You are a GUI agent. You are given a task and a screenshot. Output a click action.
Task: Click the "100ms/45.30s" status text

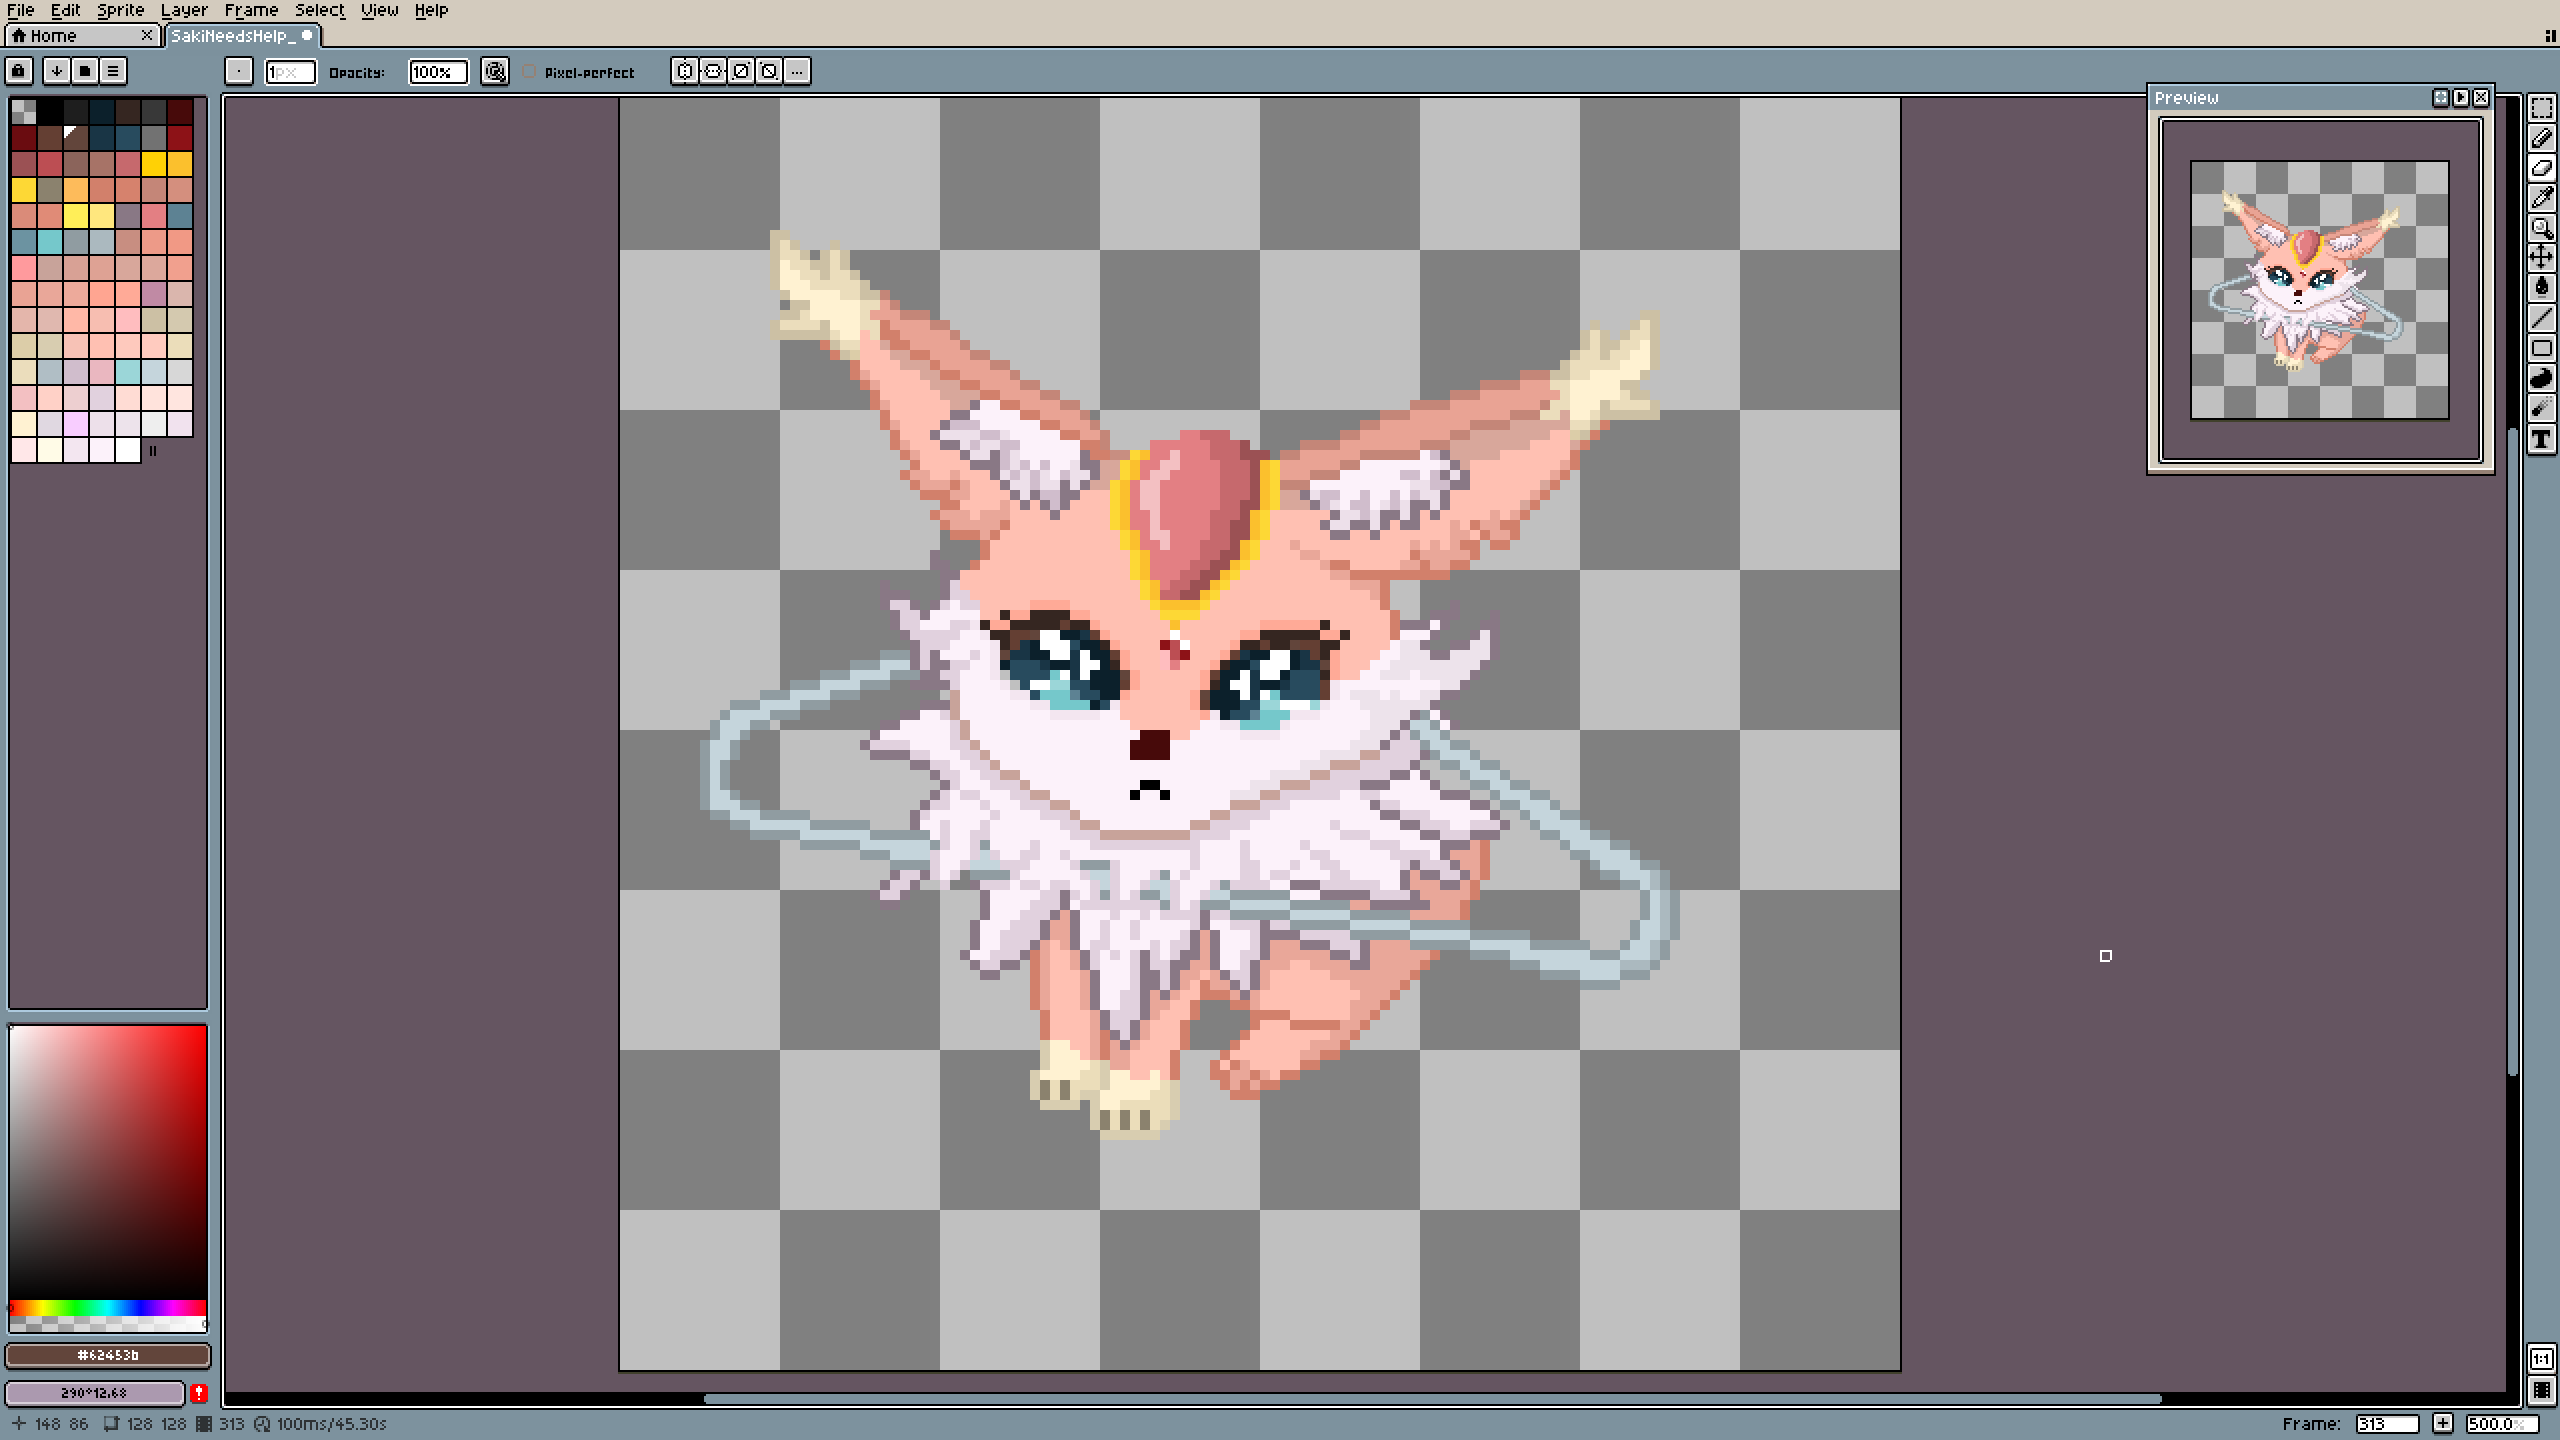pos(331,1424)
